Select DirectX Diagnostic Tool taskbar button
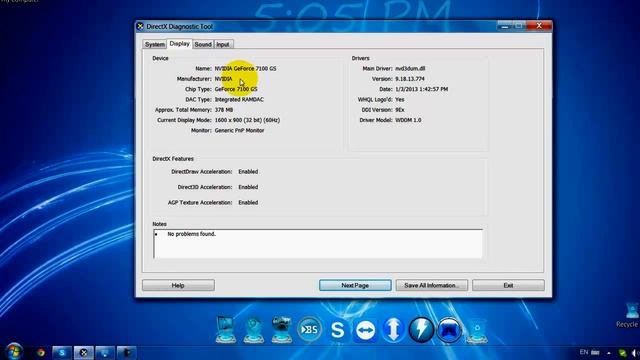 pyautogui.click(x=84, y=353)
